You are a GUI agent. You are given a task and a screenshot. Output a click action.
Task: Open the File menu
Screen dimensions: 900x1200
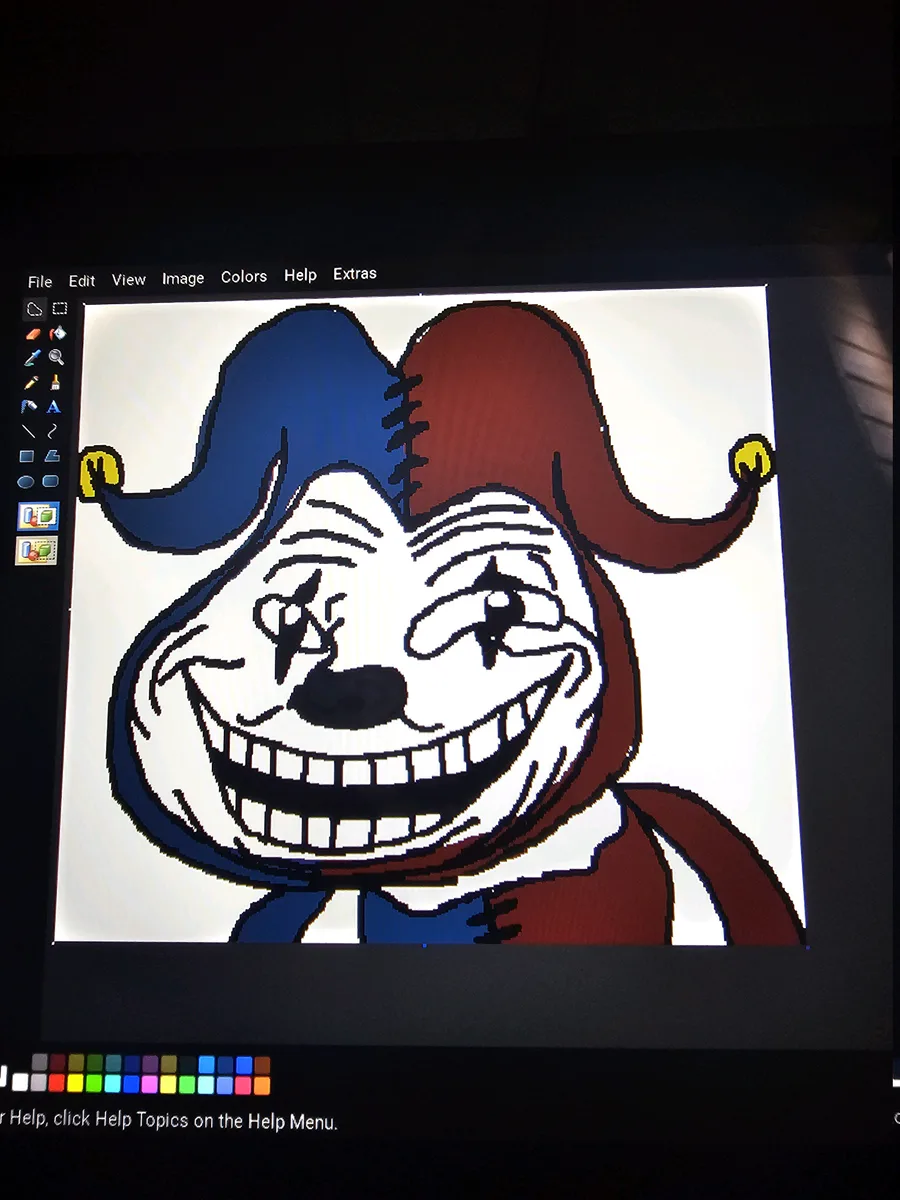click(x=40, y=282)
